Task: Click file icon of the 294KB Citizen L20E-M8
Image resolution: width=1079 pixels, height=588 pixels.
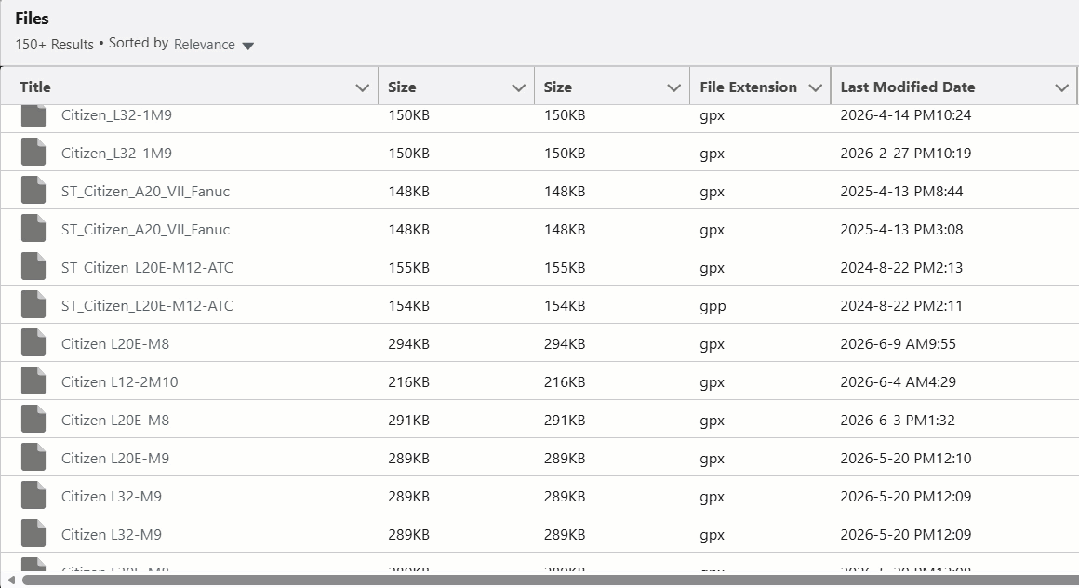Action: tap(33, 343)
